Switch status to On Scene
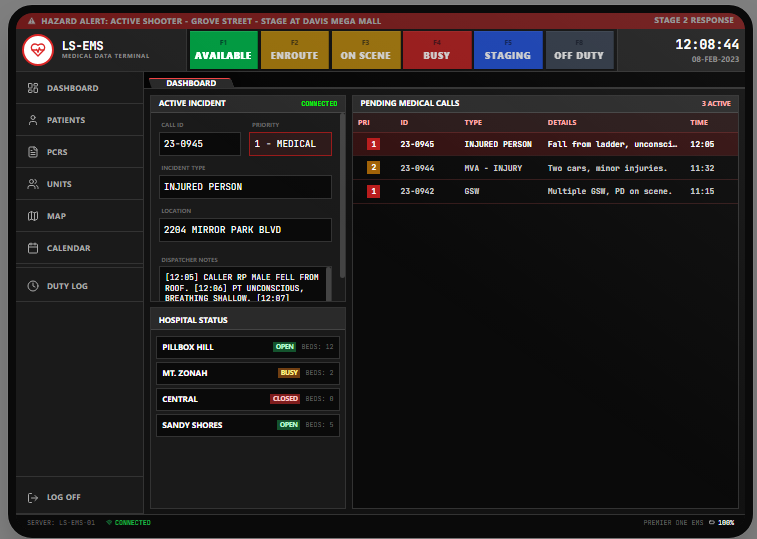 (x=366, y=50)
